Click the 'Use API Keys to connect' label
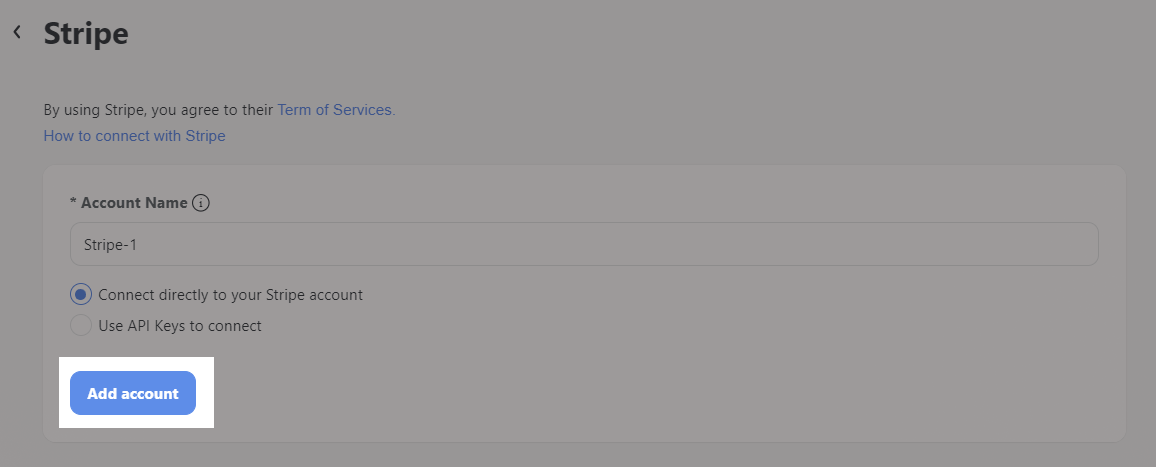The image size is (1156, 467). [180, 326]
